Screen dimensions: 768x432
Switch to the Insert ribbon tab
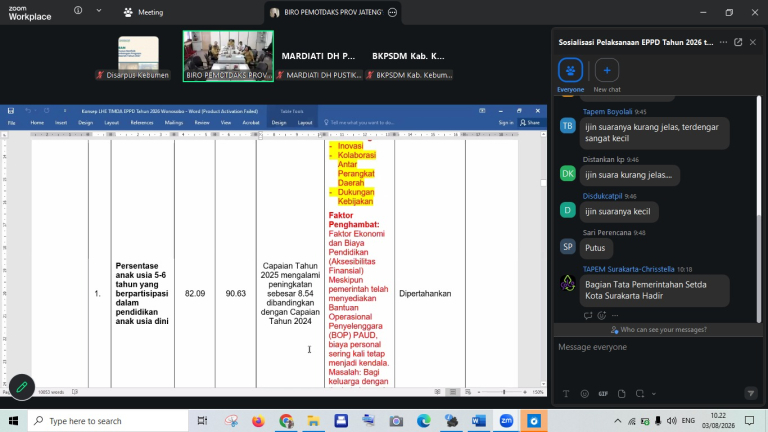pos(61,122)
